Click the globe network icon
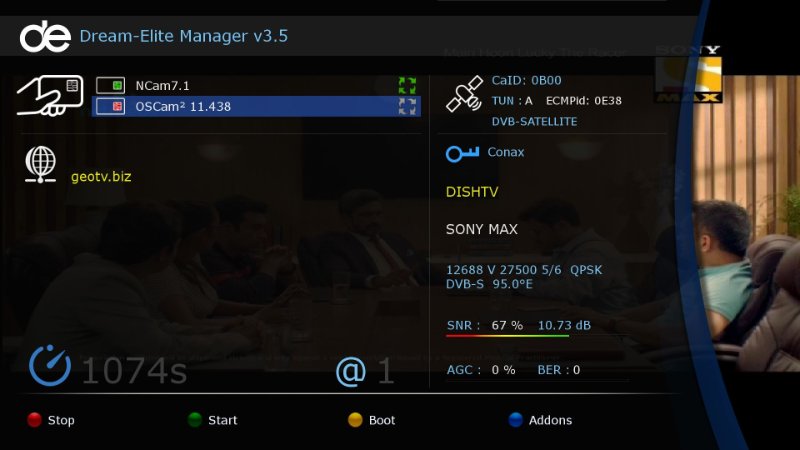 [x=40, y=165]
